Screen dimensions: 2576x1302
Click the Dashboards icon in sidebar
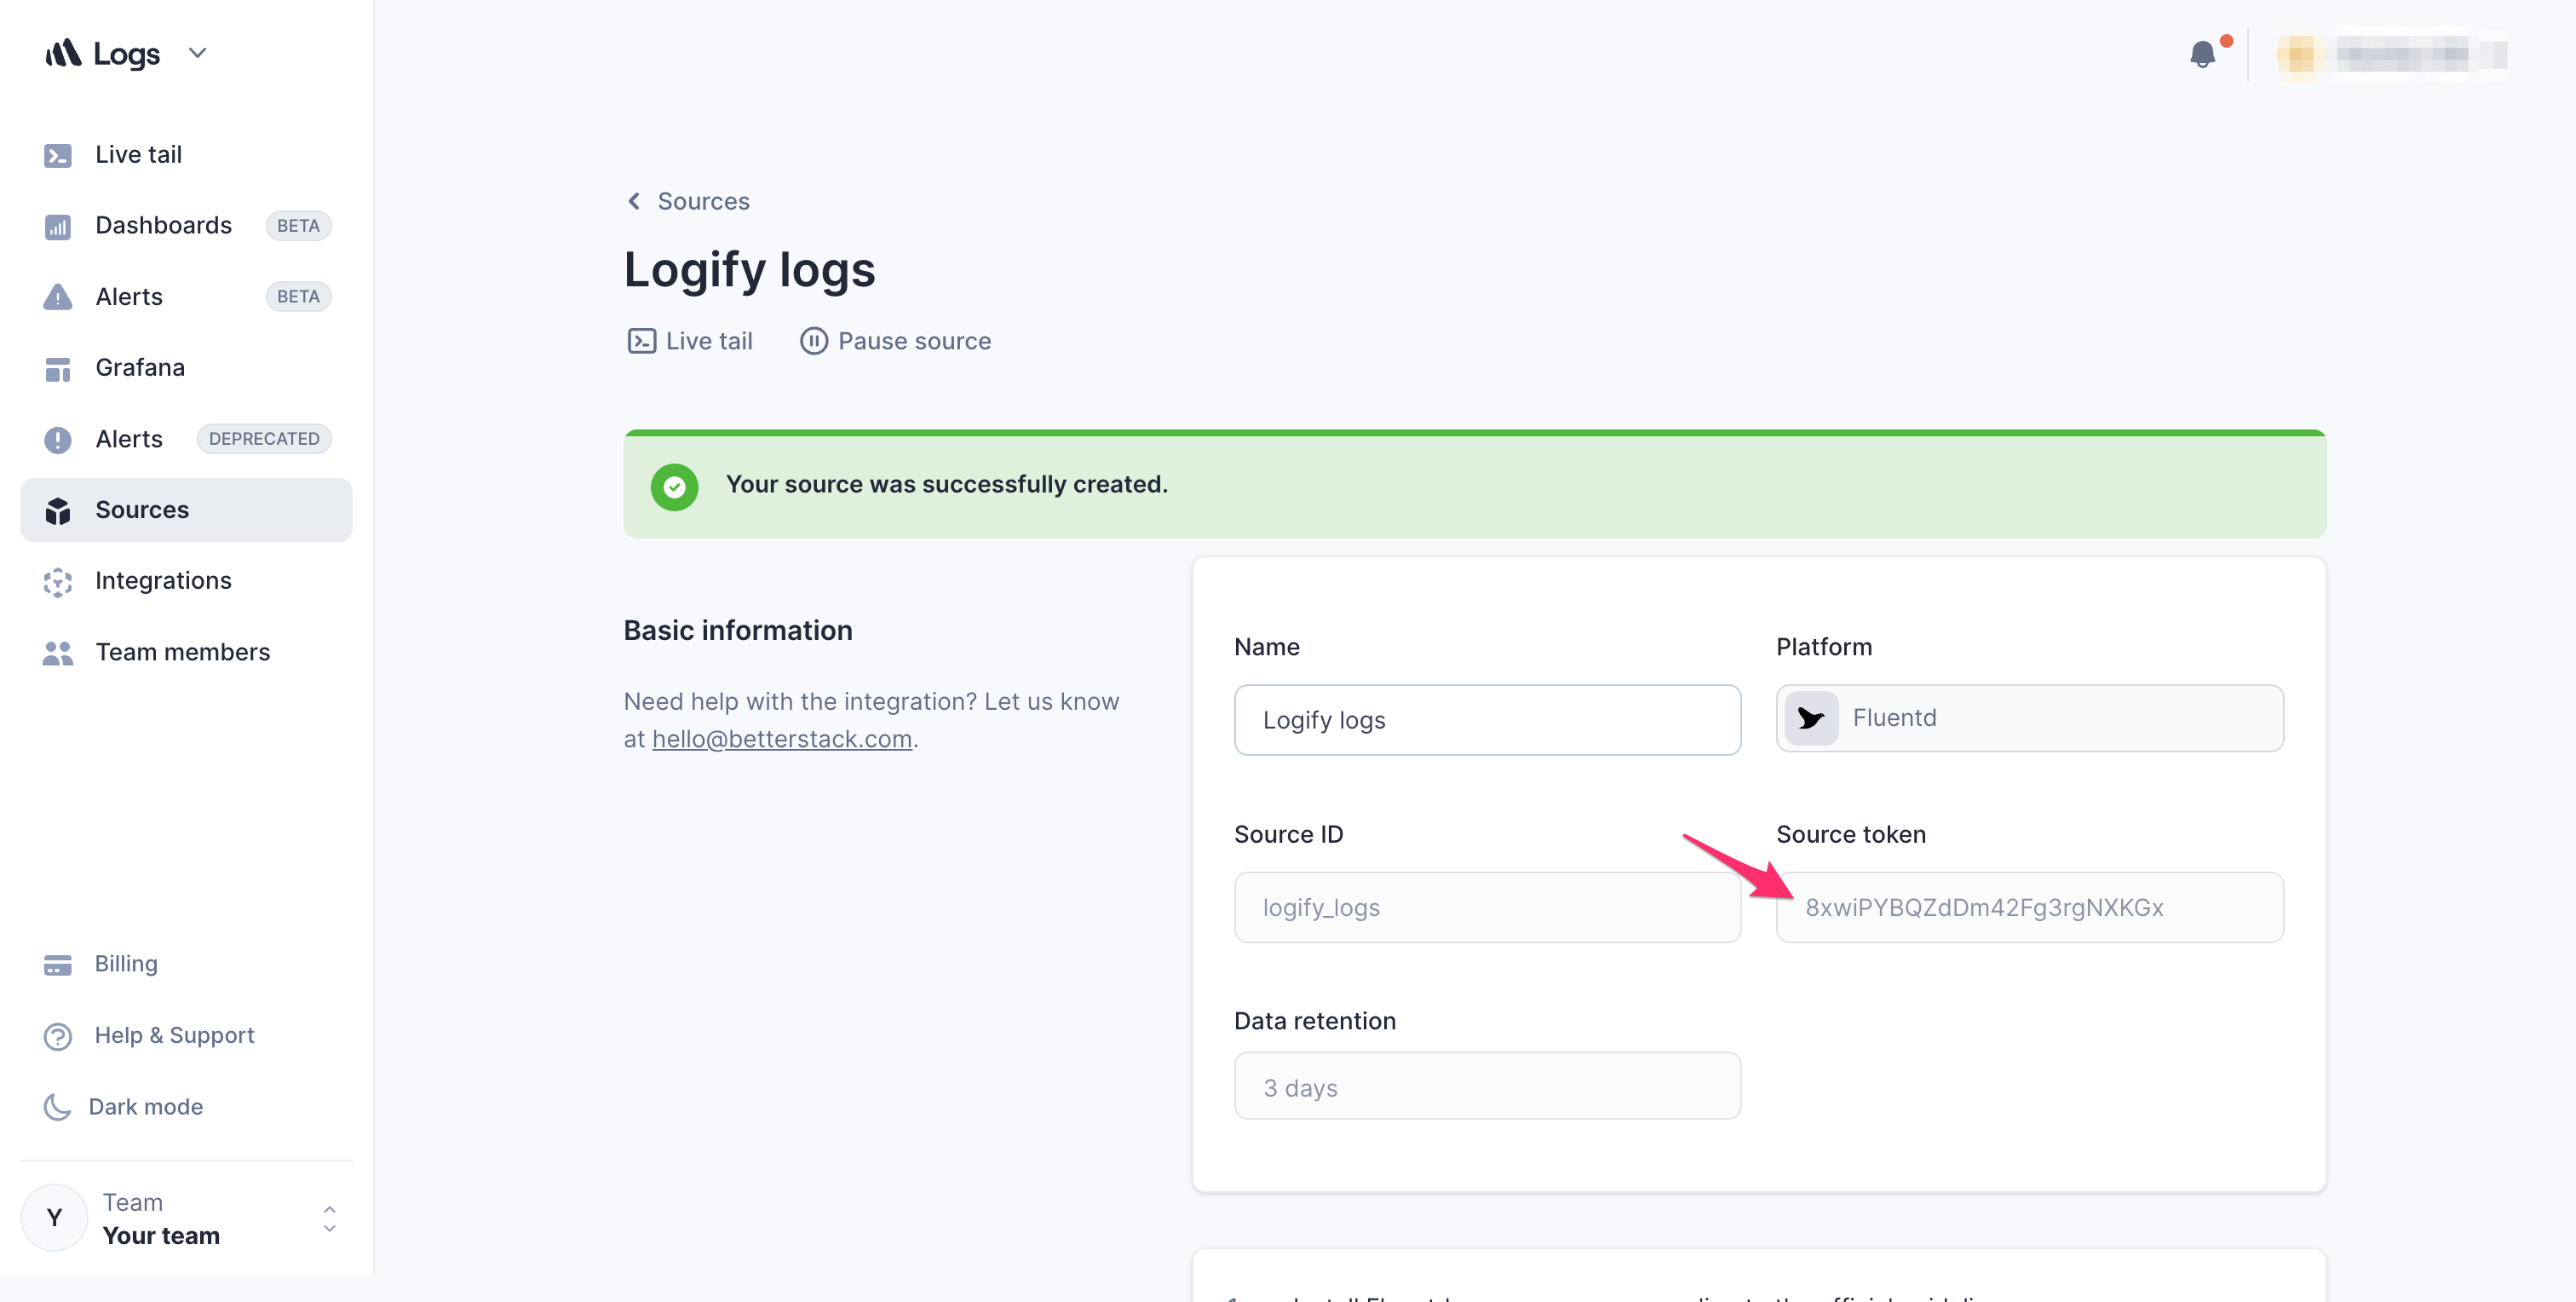pyautogui.click(x=58, y=224)
